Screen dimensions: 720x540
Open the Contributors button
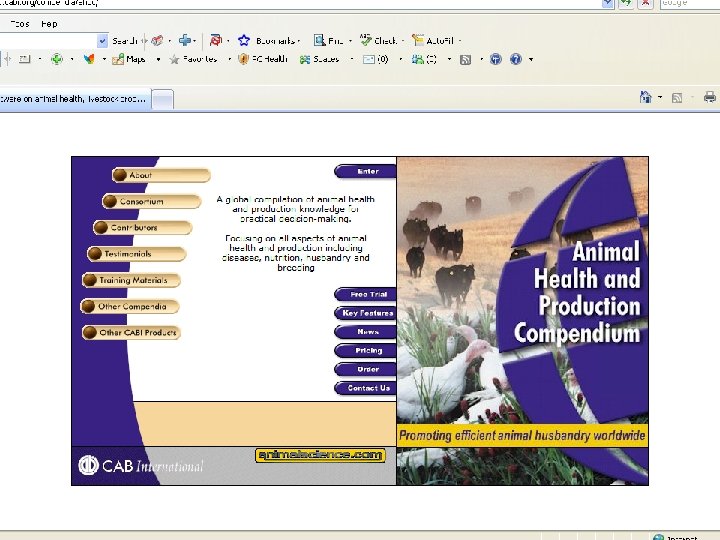point(142,227)
